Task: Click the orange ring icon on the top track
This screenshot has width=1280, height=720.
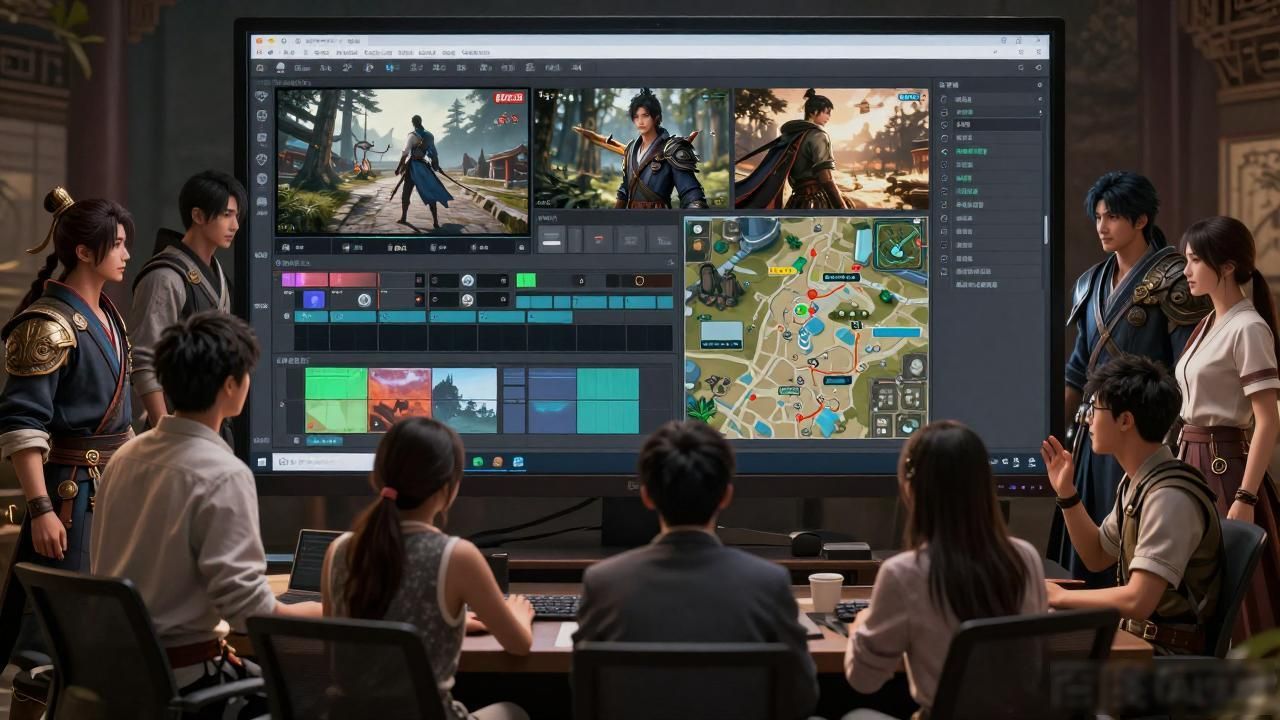Action: tap(639, 281)
